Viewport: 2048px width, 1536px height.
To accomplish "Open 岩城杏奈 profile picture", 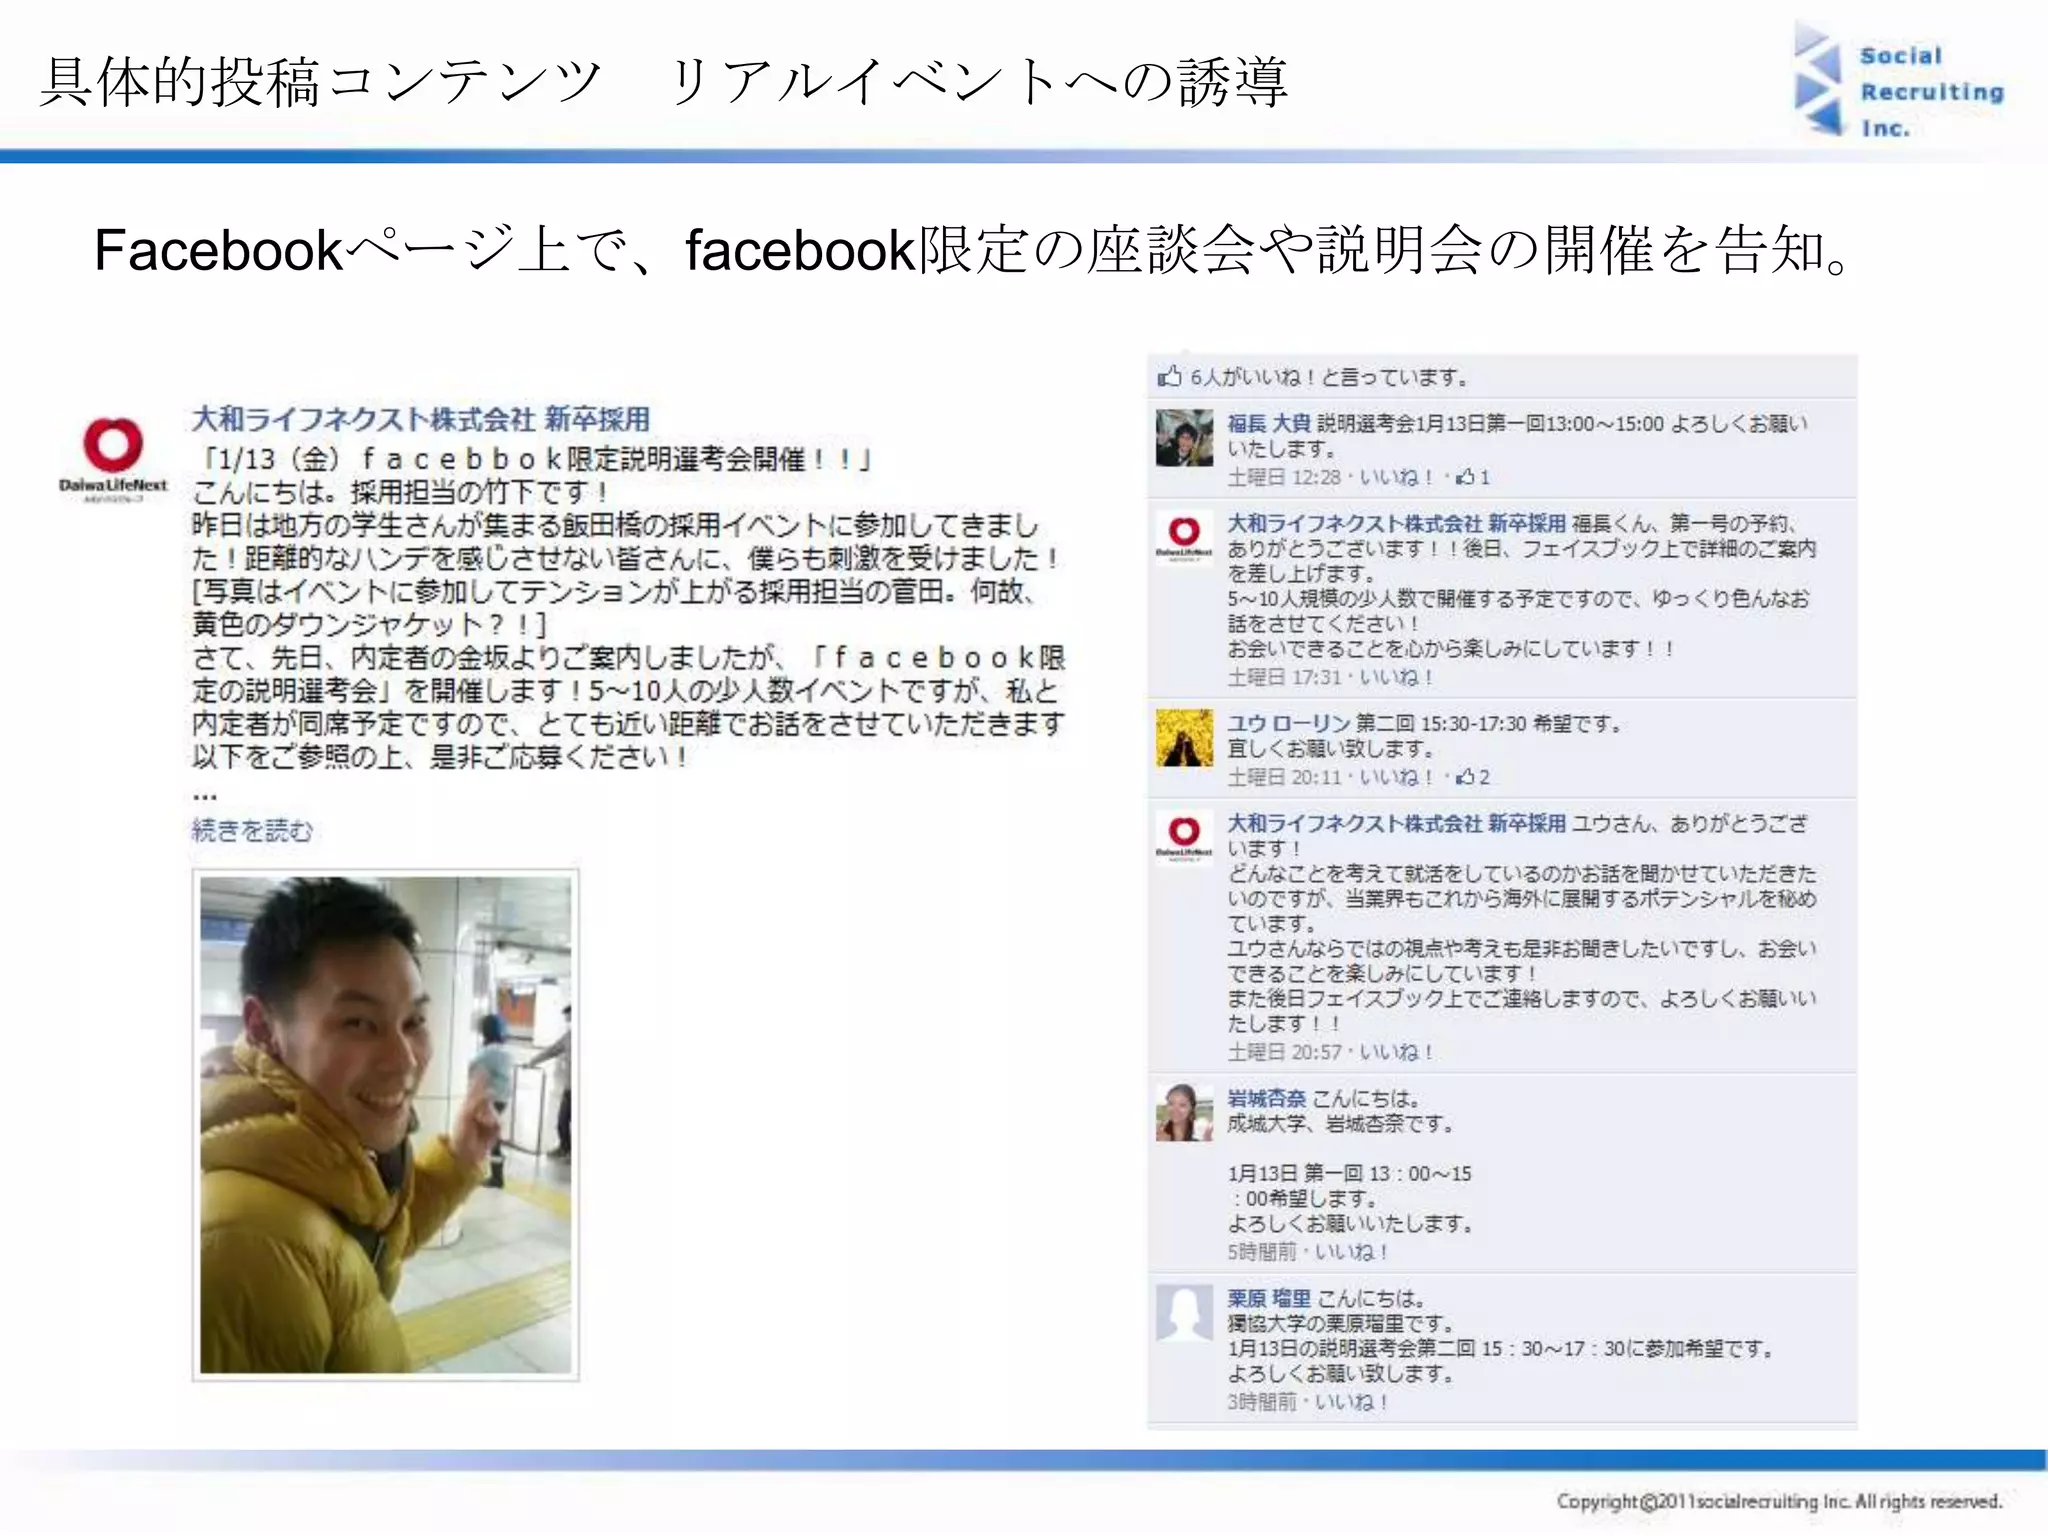I will 1184,1112.
